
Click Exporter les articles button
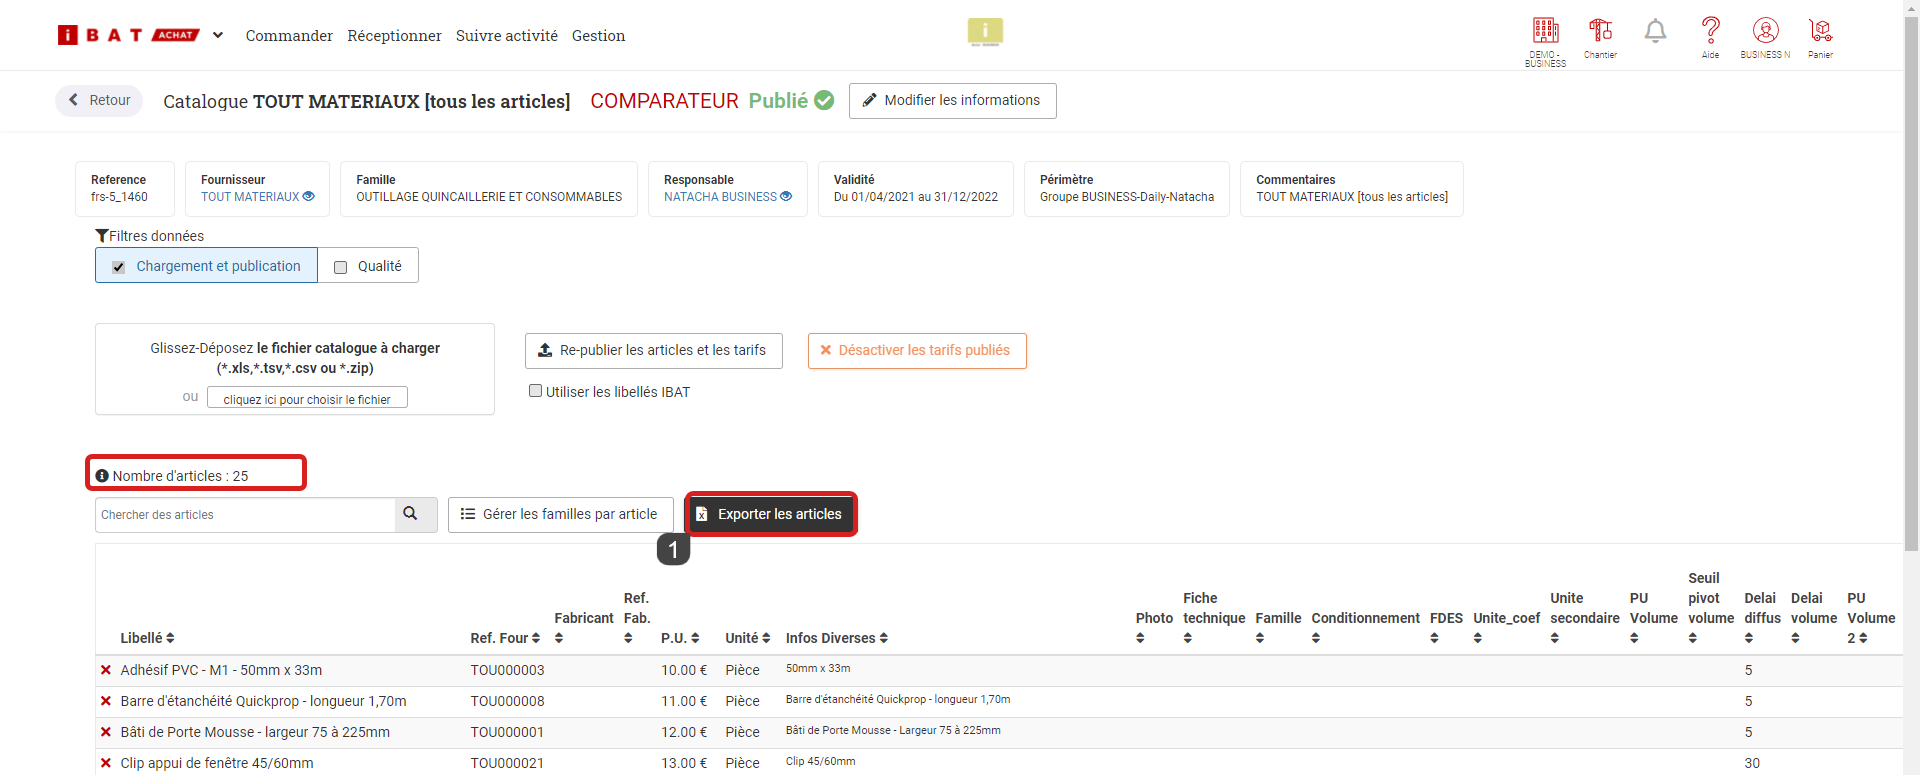770,514
